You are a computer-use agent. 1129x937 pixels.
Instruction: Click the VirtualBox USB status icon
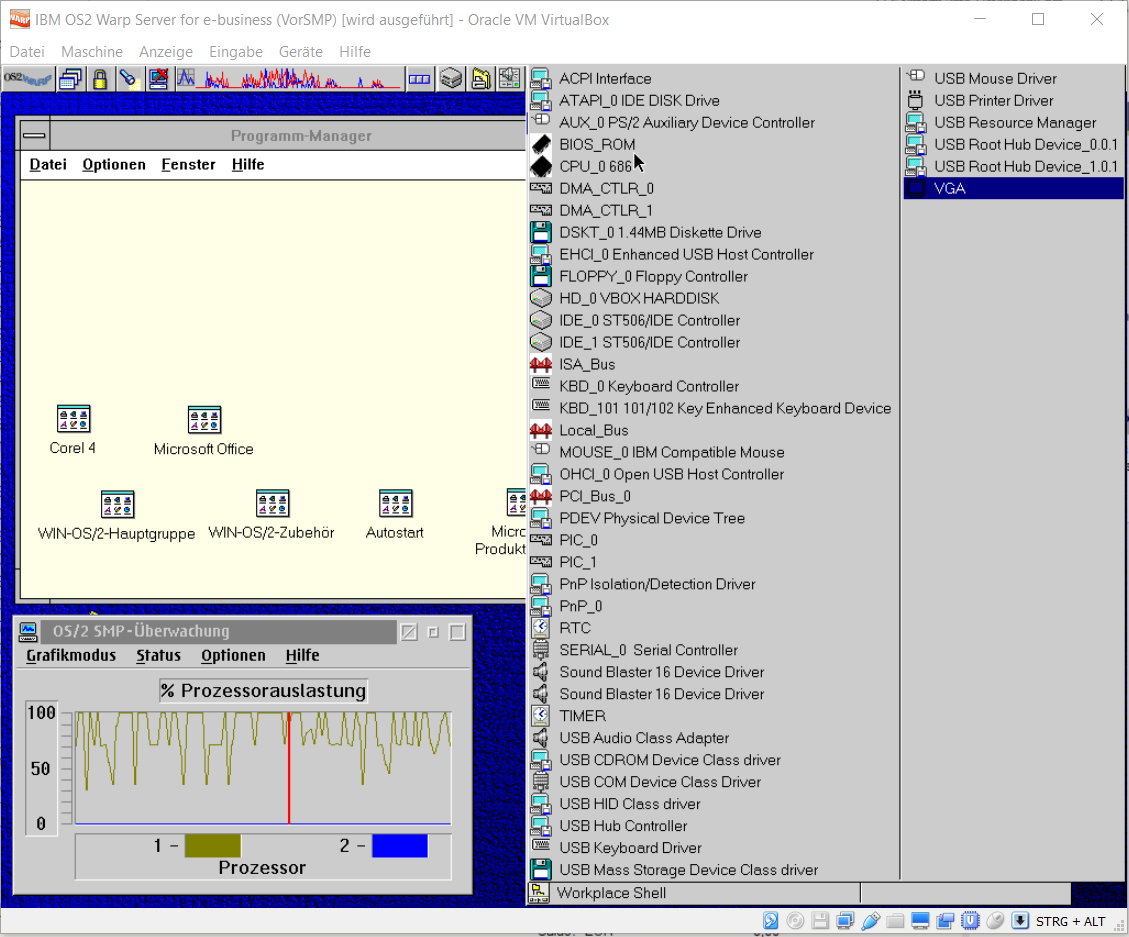pos(871,921)
